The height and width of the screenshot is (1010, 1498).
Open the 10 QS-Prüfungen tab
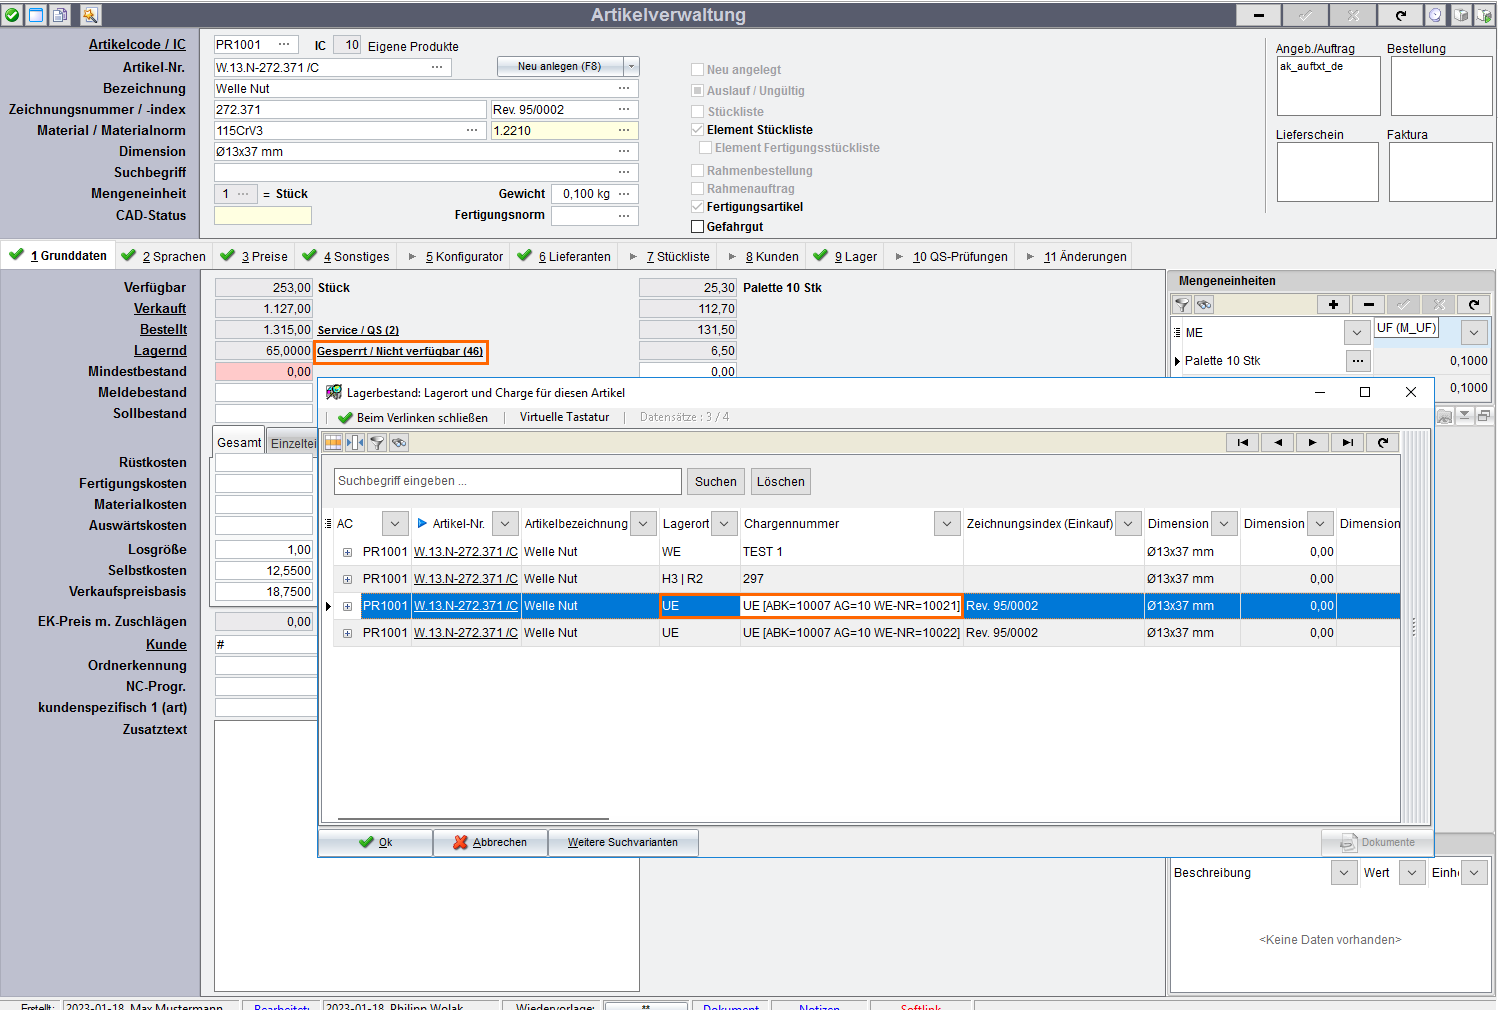951,256
